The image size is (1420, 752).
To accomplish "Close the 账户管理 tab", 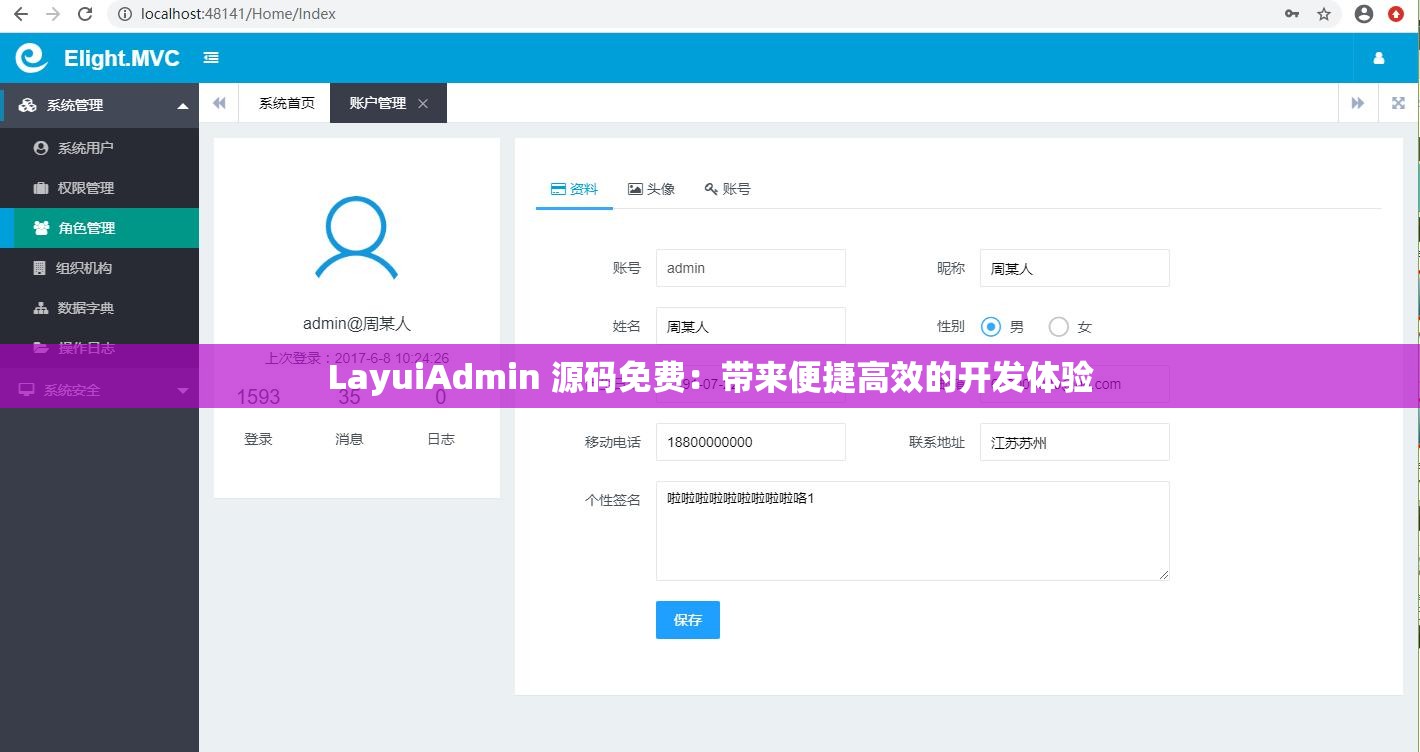I will (423, 102).
